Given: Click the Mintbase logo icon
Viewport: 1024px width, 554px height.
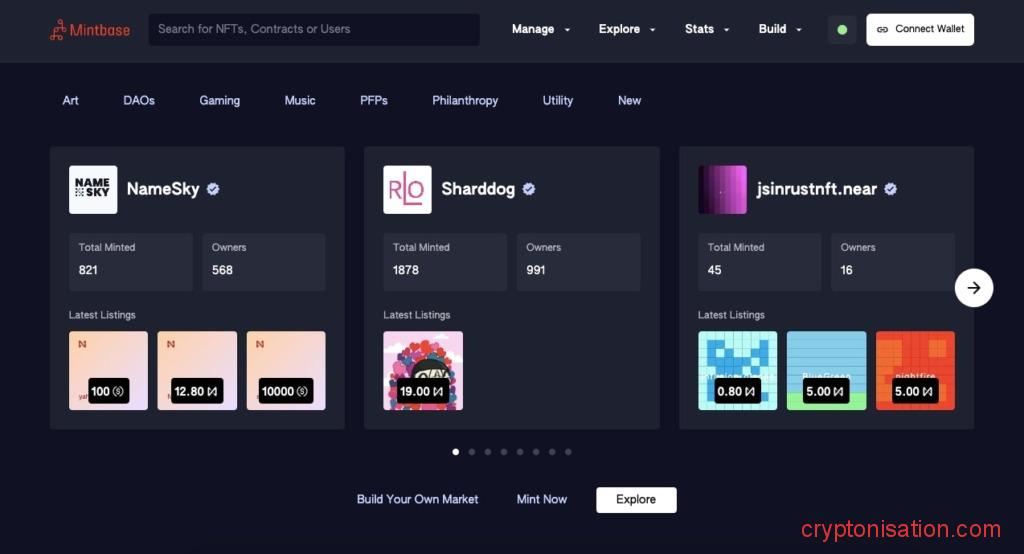Looking at the screenshot, I should tap(57, 30).
